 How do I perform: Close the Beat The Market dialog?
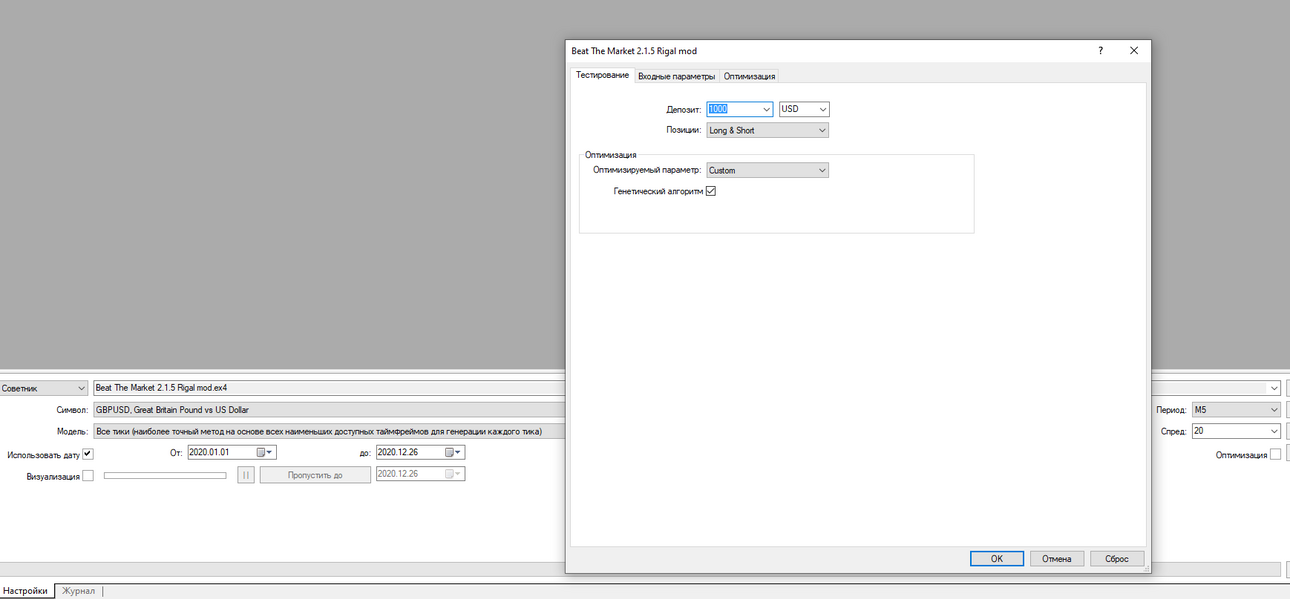point(1134,51)
